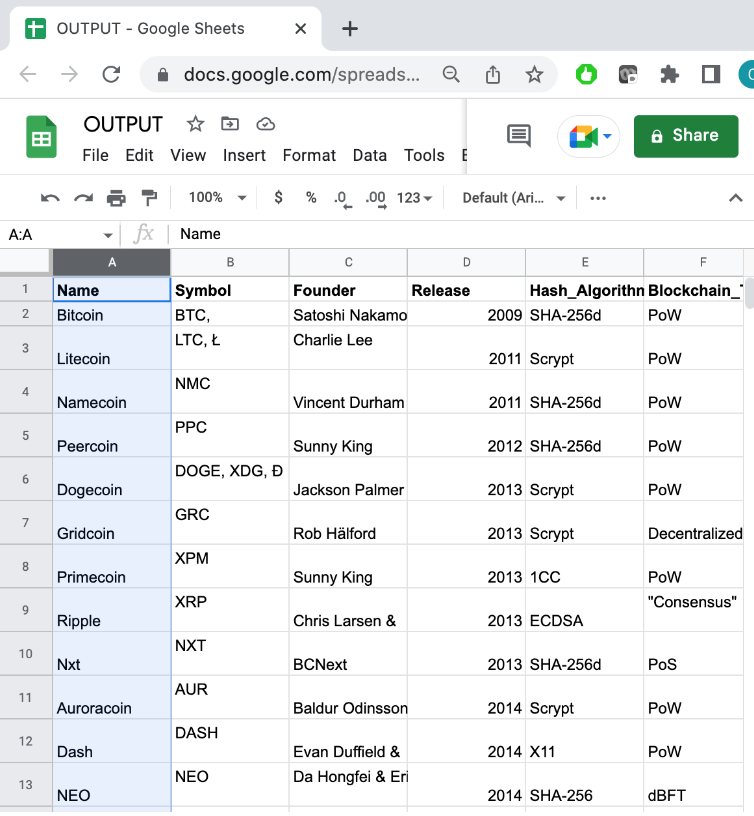Click the OUTPUT document title

[123, 124]
